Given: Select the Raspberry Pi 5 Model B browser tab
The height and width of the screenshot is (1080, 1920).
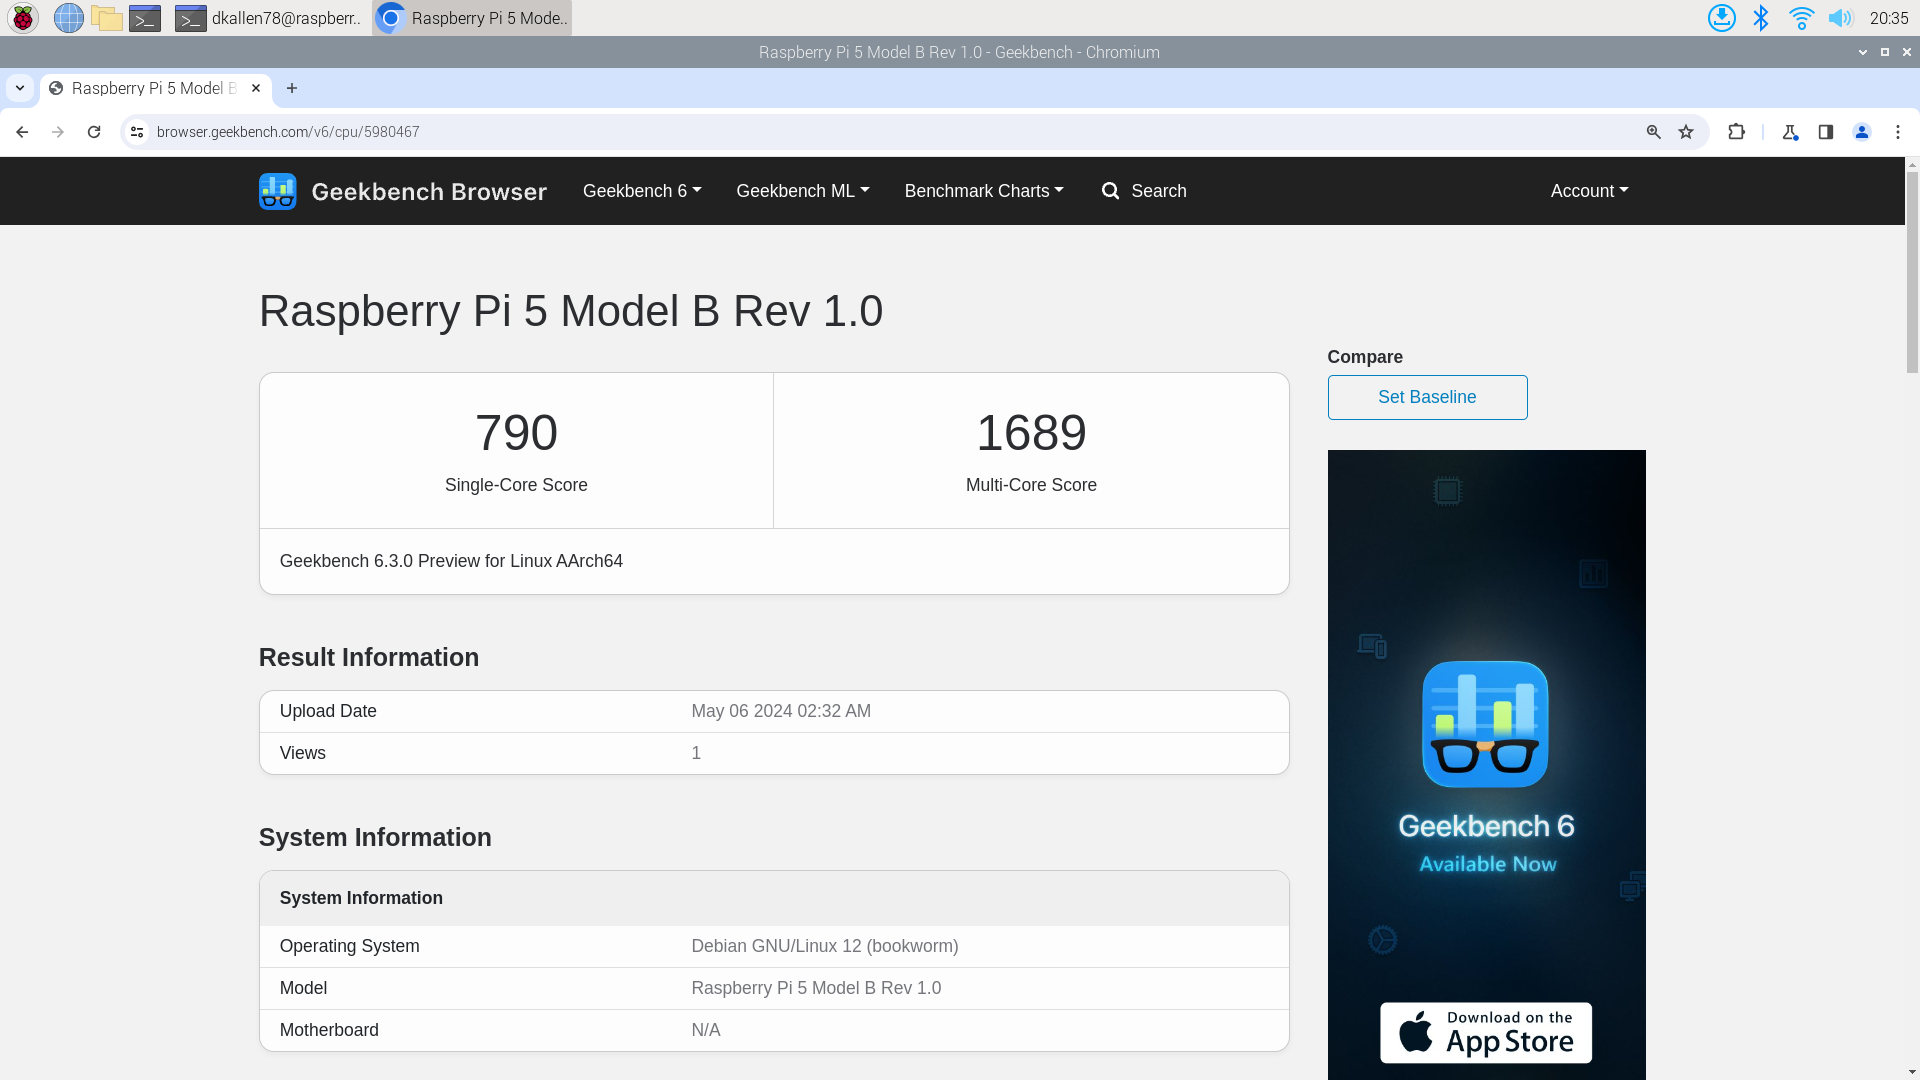Looking at the screenshot, I should [155, 88].
